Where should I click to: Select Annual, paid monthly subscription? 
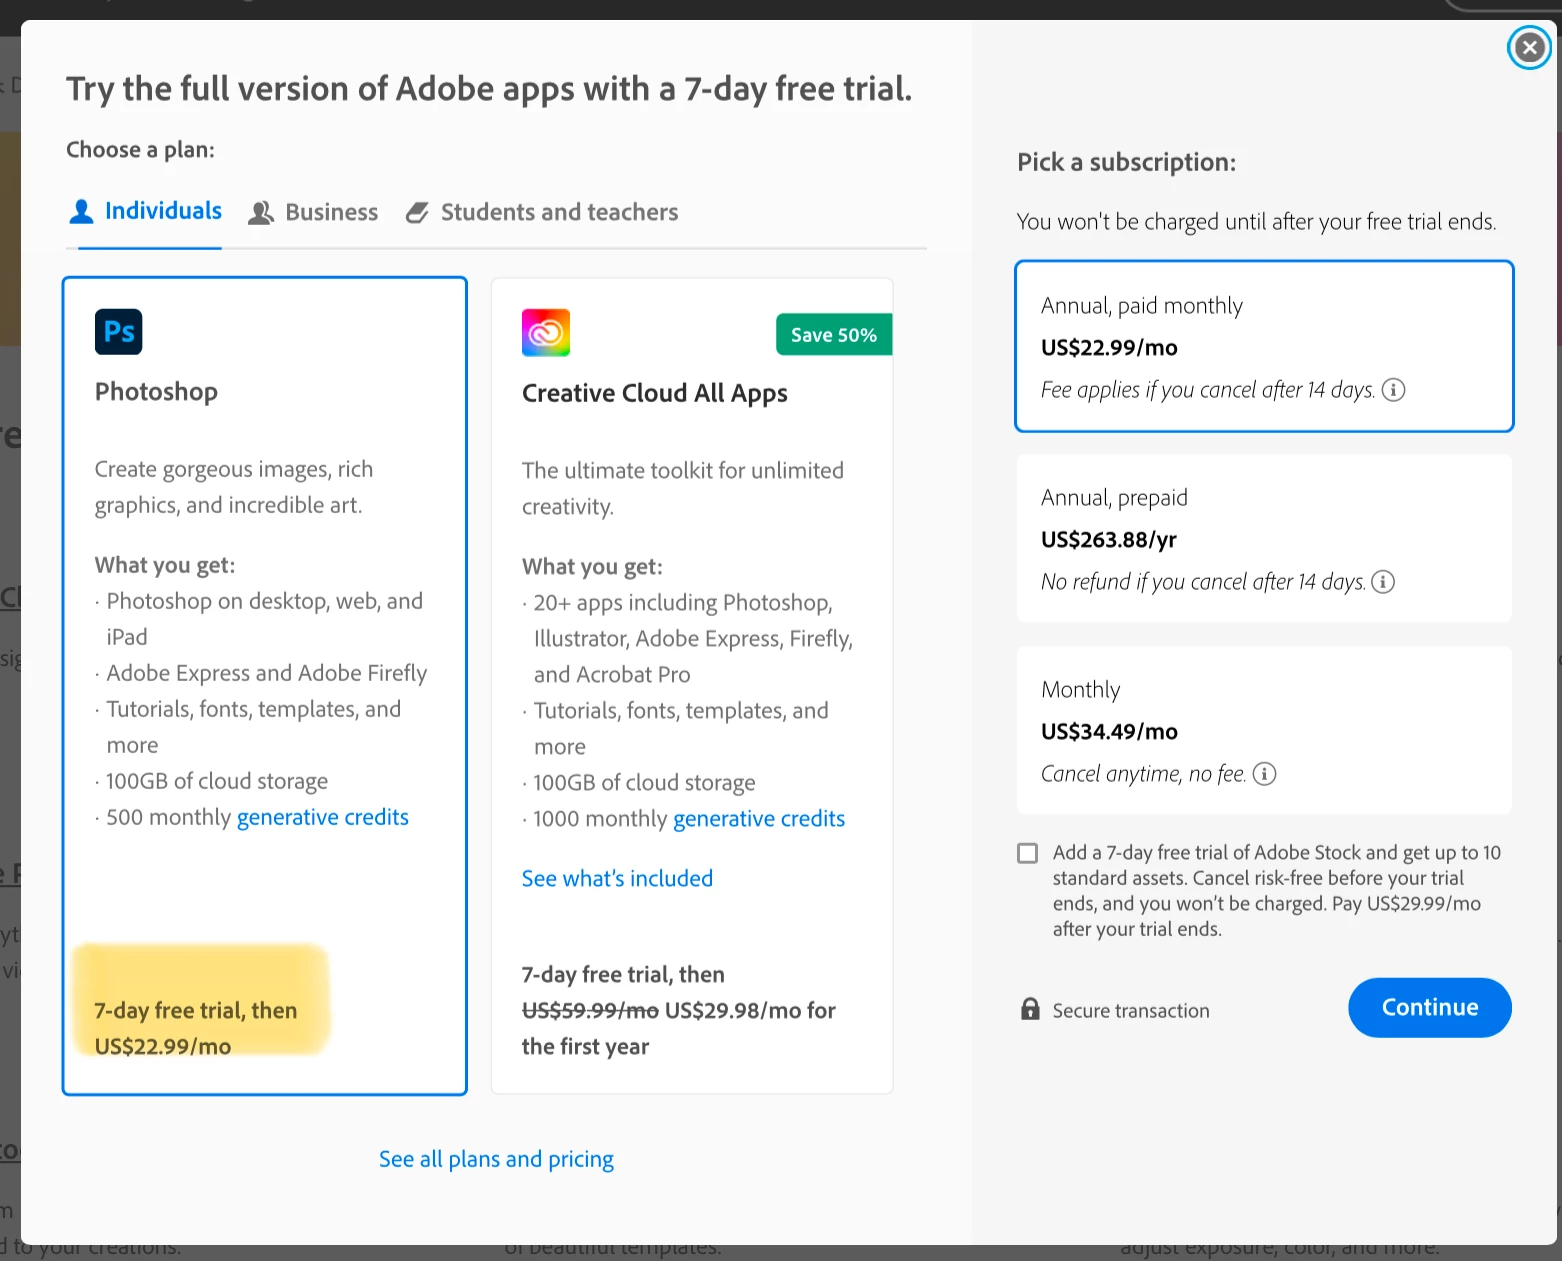tap(1263, 346)
